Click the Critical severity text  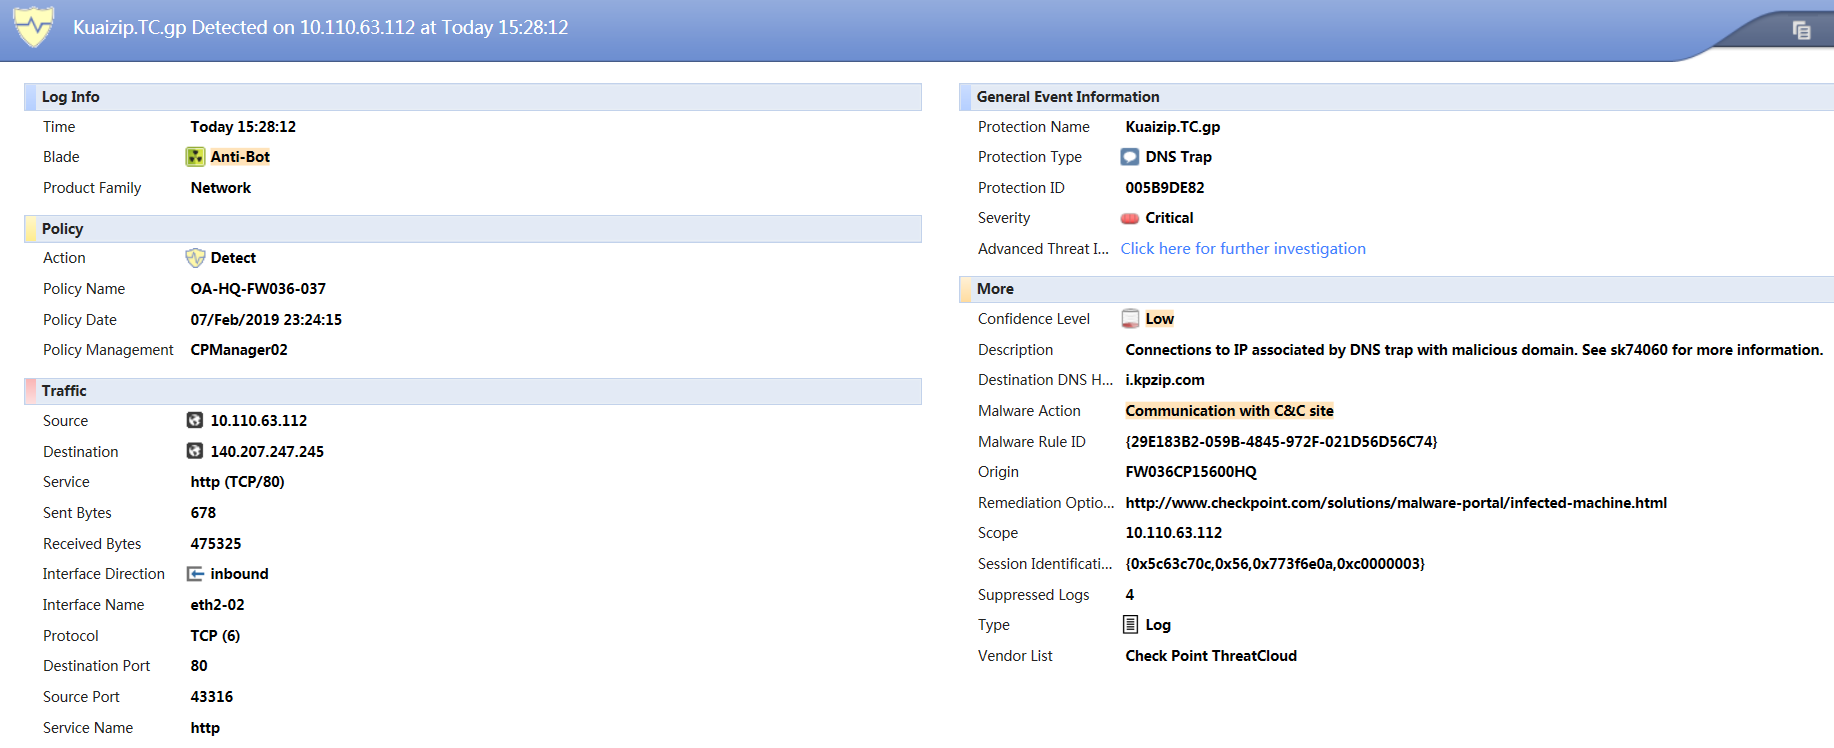pyautogui.click(x=1169, y=218)
